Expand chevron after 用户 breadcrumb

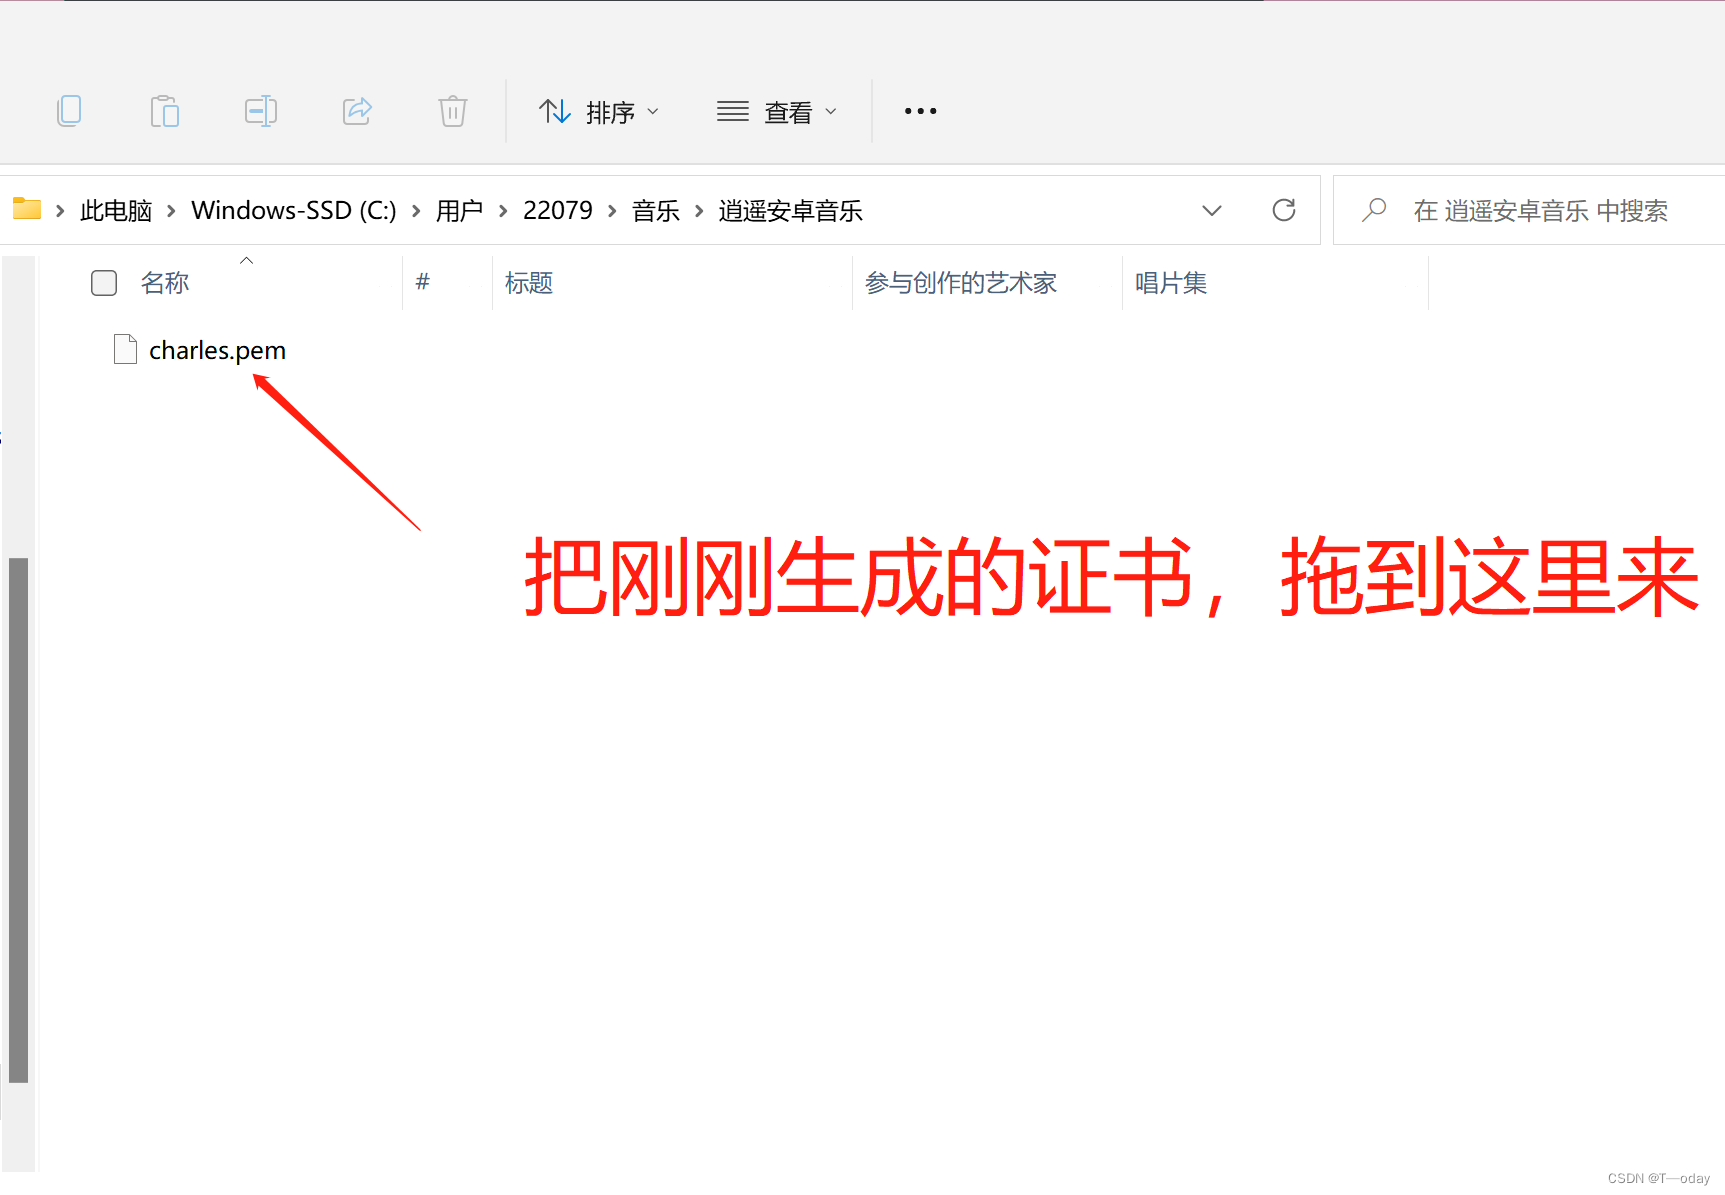click(x=503, y=211)
